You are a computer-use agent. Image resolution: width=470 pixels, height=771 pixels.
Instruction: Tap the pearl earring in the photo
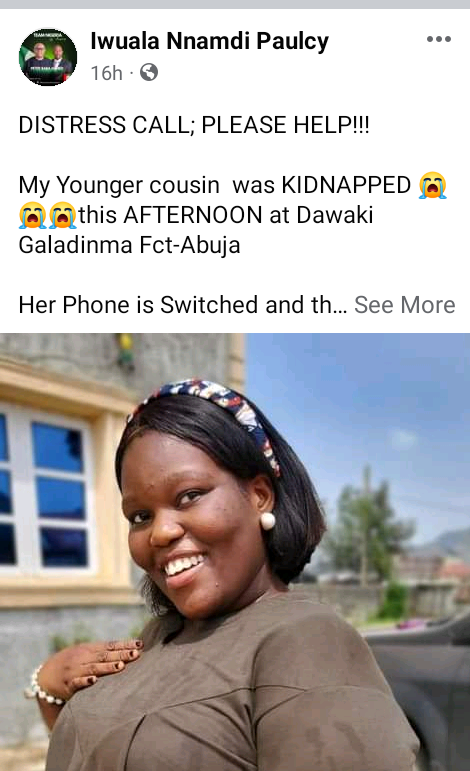pos(267,521)
